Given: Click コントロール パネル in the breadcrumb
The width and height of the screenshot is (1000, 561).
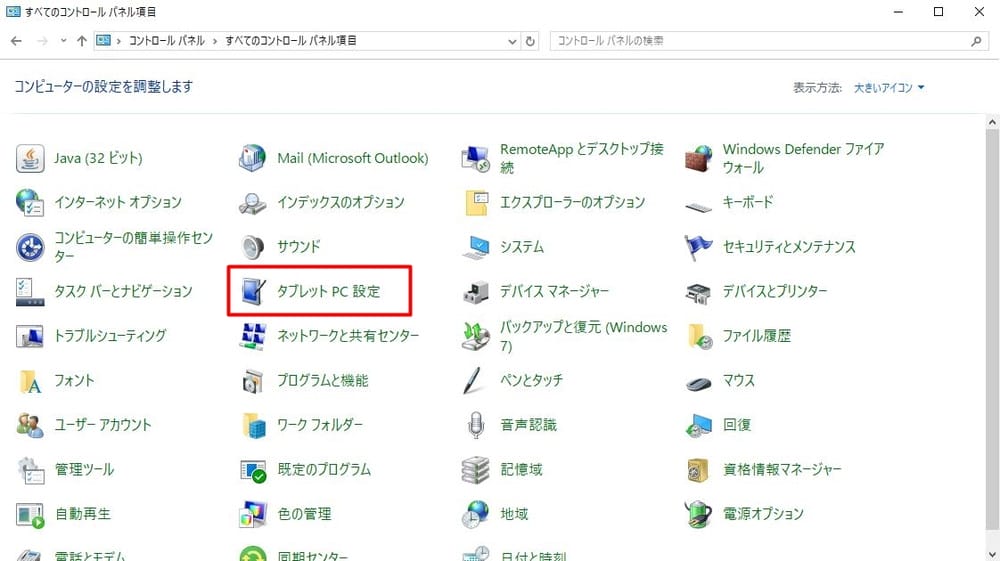Looking at the screenshot, I should [x=166, y=41].
